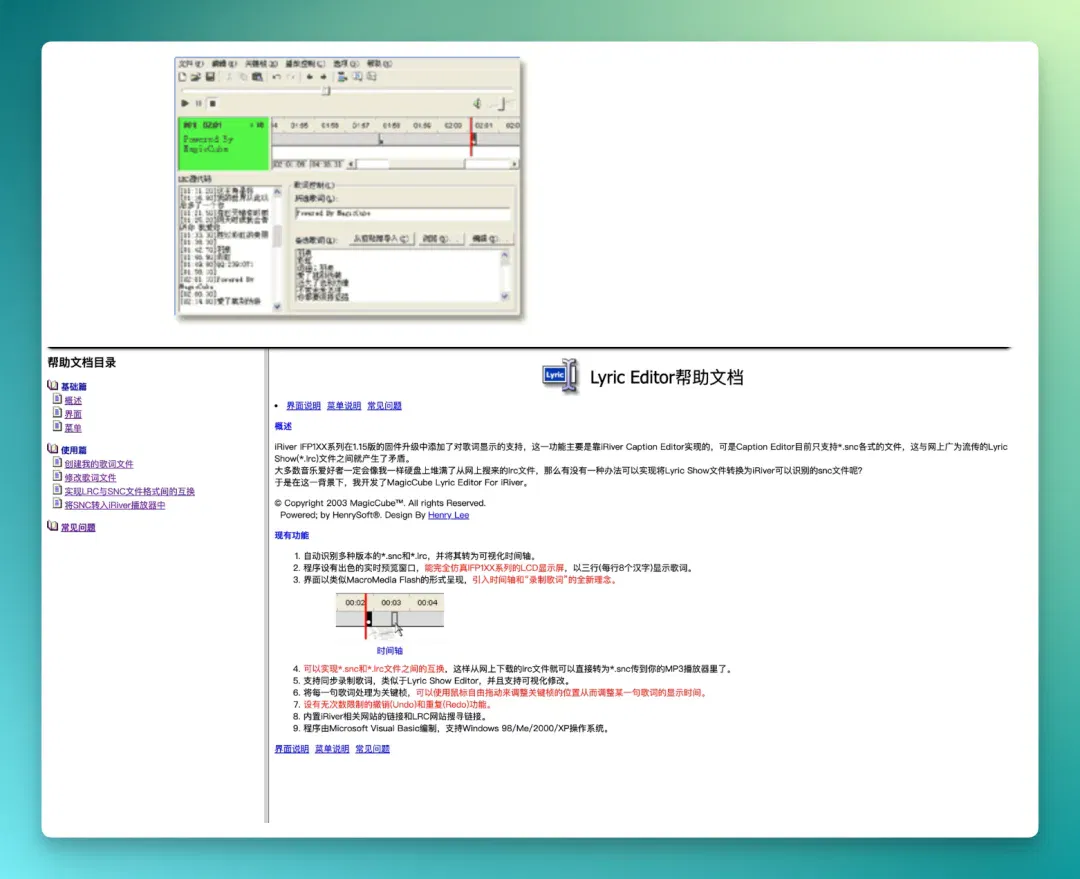Open the 常见问题 entry in the help contents tree
The image size is (1080, 879).
click(78, 528)
